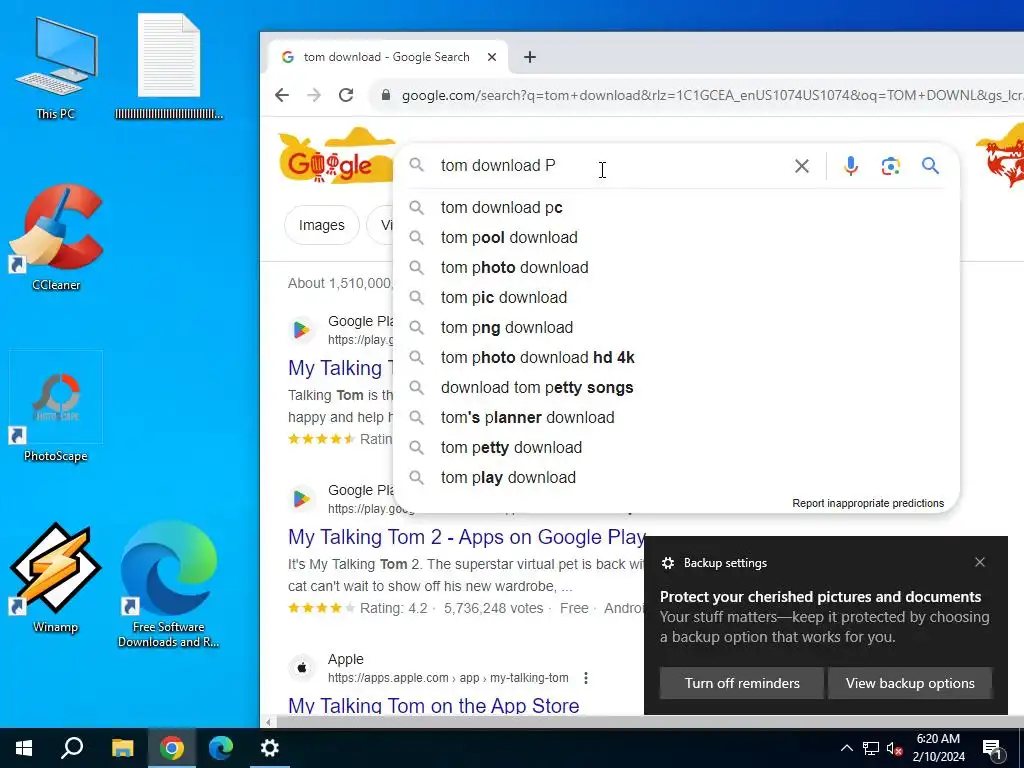
Task: Choose suggestion 'tom petty download'
Action: (677, 448)
